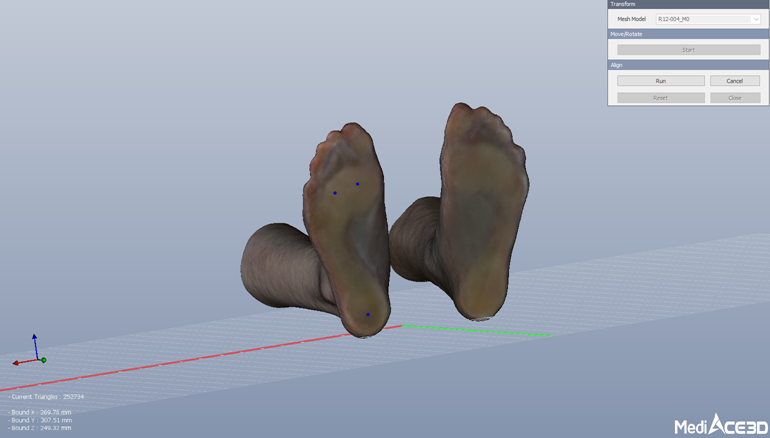
Task: Click the XYZ axis orientation gizmo
Action: click(x=30, y=351)
